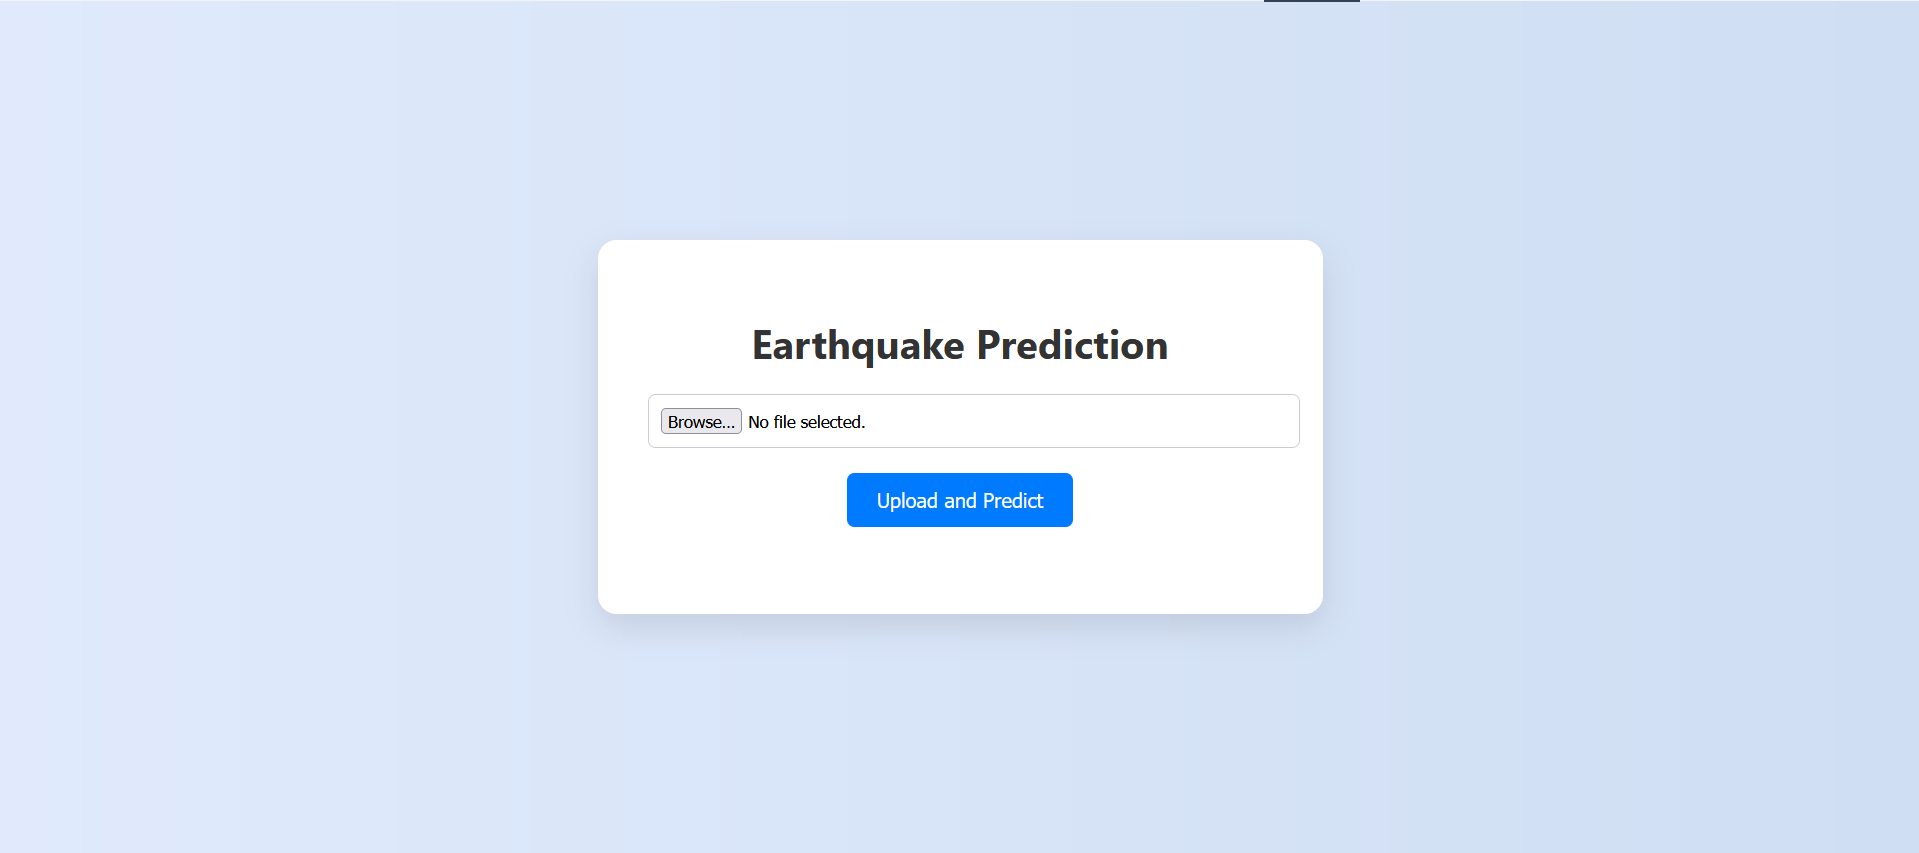Viewport: 1919px width, 853px height.
Task: Click the Browse... button
Action: 701,422
